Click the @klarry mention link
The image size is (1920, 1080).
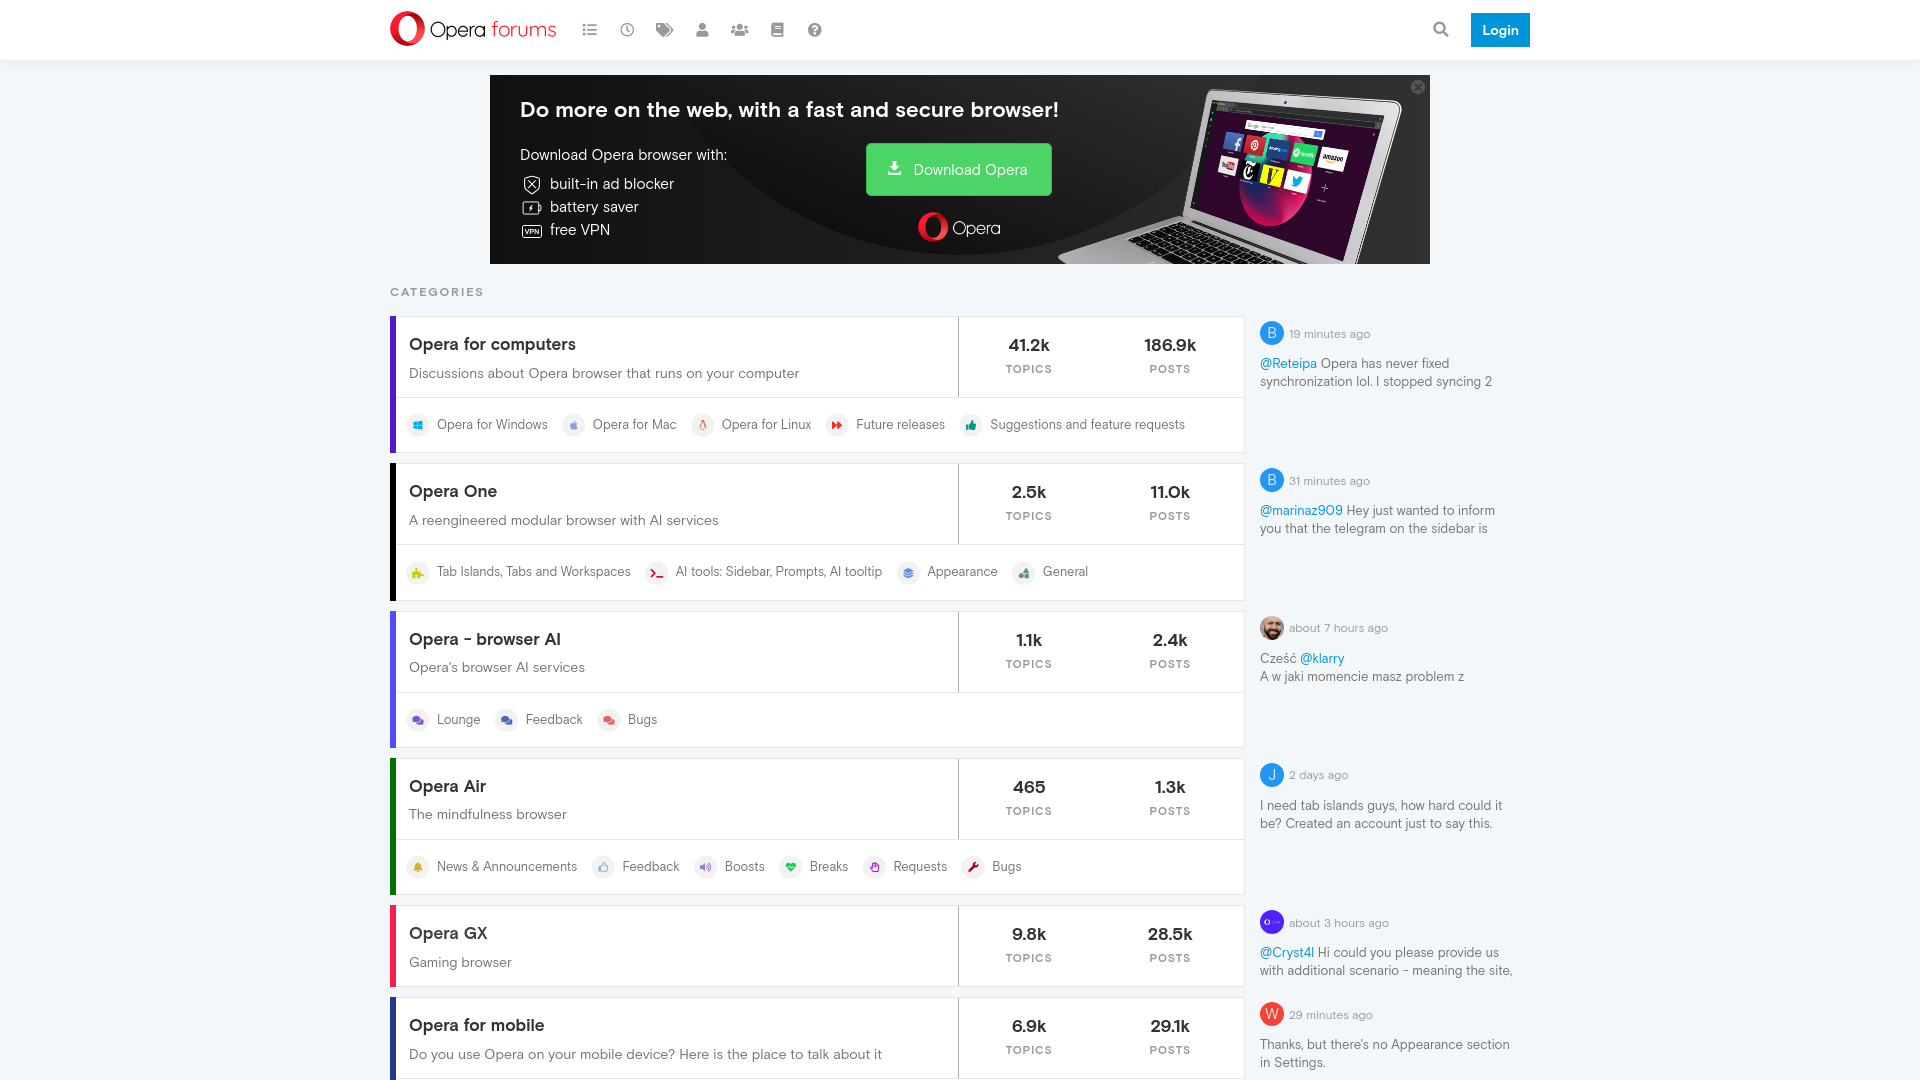coord(1322,659)
